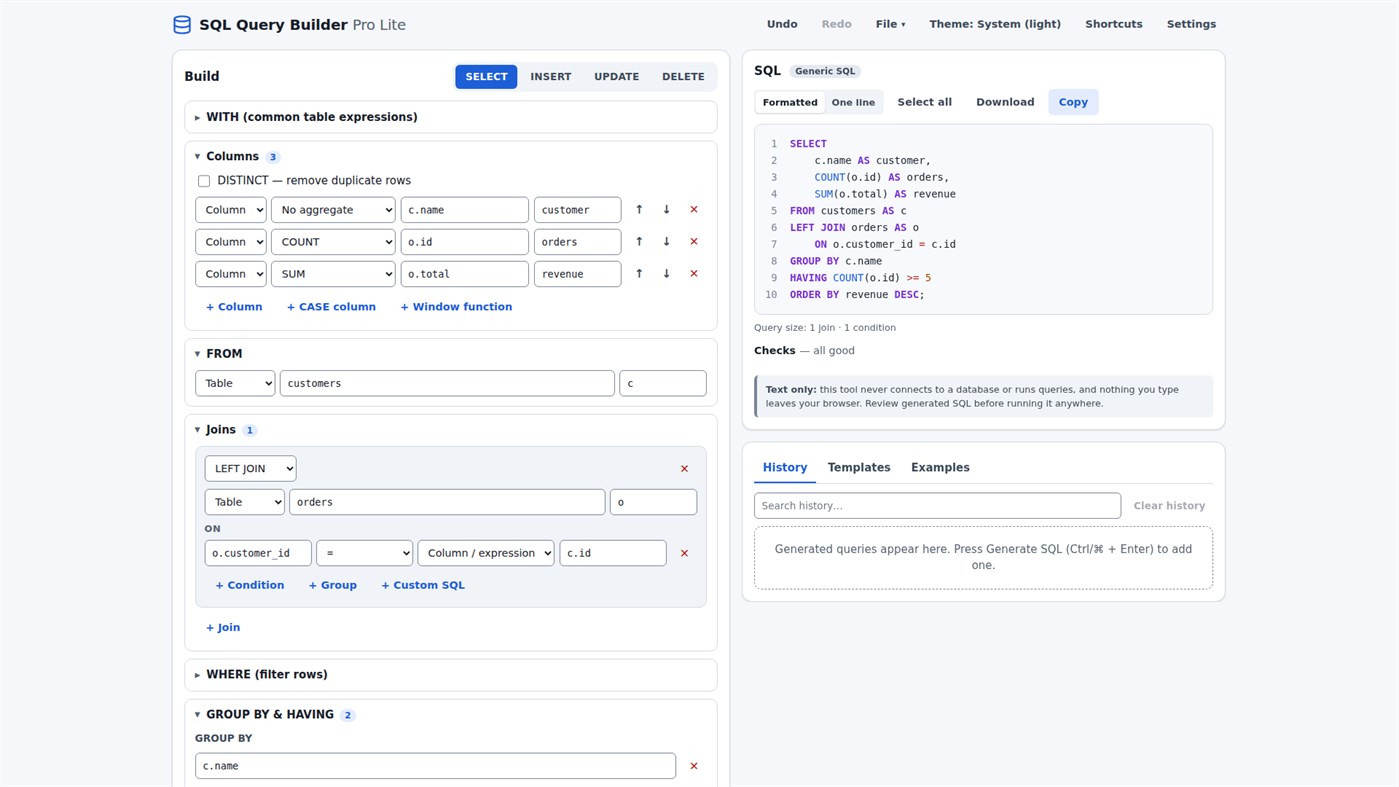Viewport: 1399px width, 787px height.
Task: Open the File menu
Action: coord(890,24)
